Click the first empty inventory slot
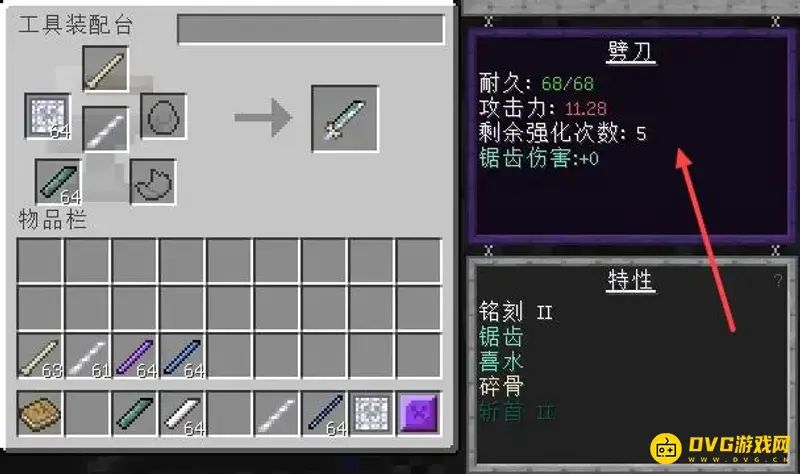Viewport: 800px width, 474px height. coord(40,261)
